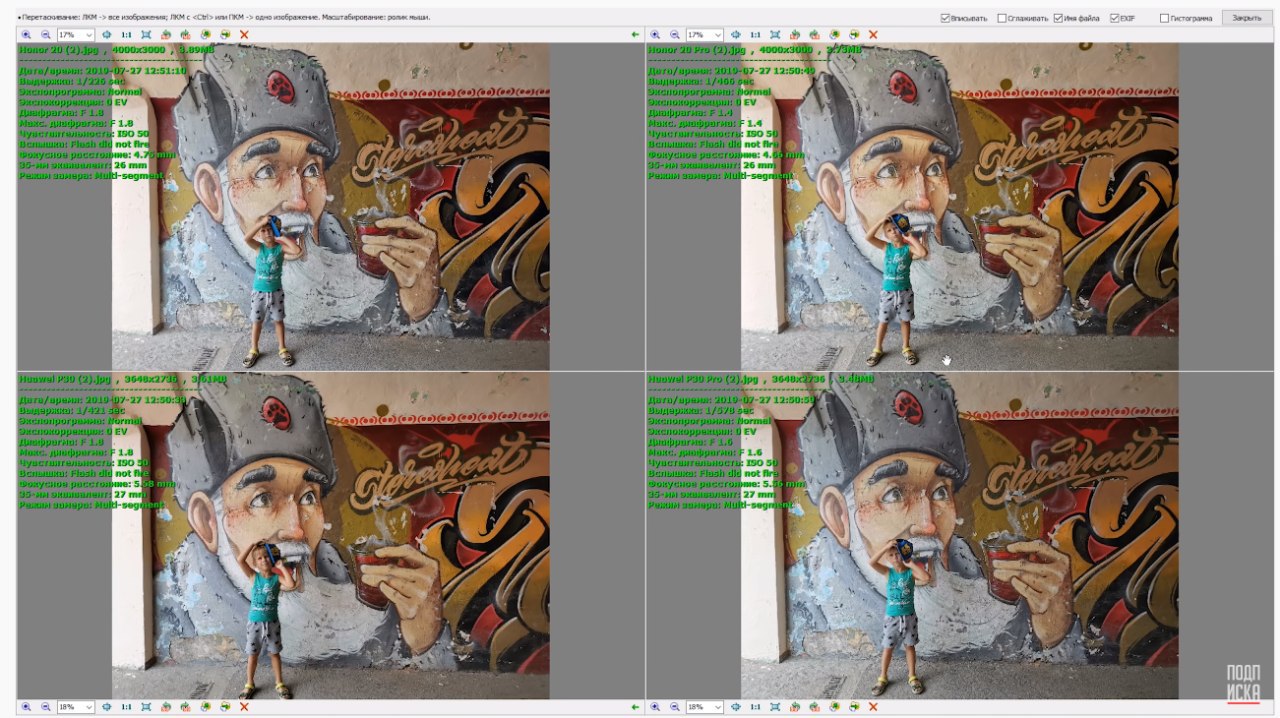The image size is (1280, 718).
Task: Zoom out on the Honor 20 Pro pane
Action: point(674,34)
